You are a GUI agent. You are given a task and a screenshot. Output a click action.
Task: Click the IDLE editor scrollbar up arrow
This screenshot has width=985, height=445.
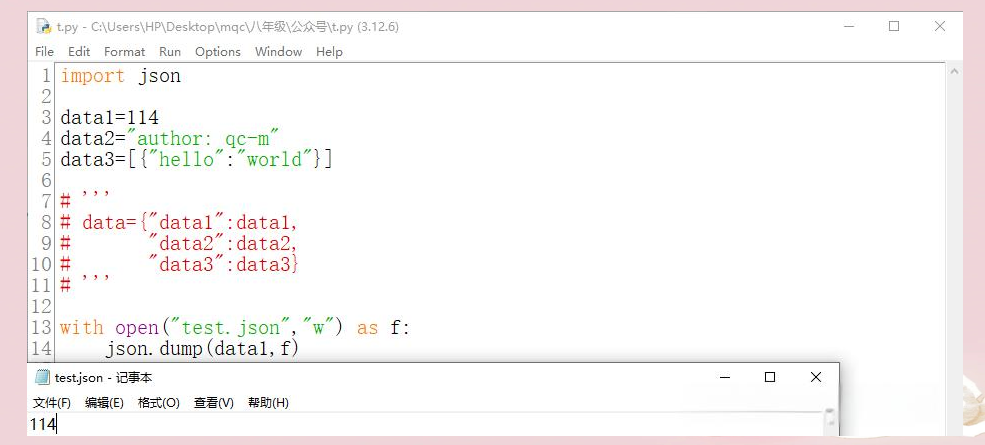(954, 72)
